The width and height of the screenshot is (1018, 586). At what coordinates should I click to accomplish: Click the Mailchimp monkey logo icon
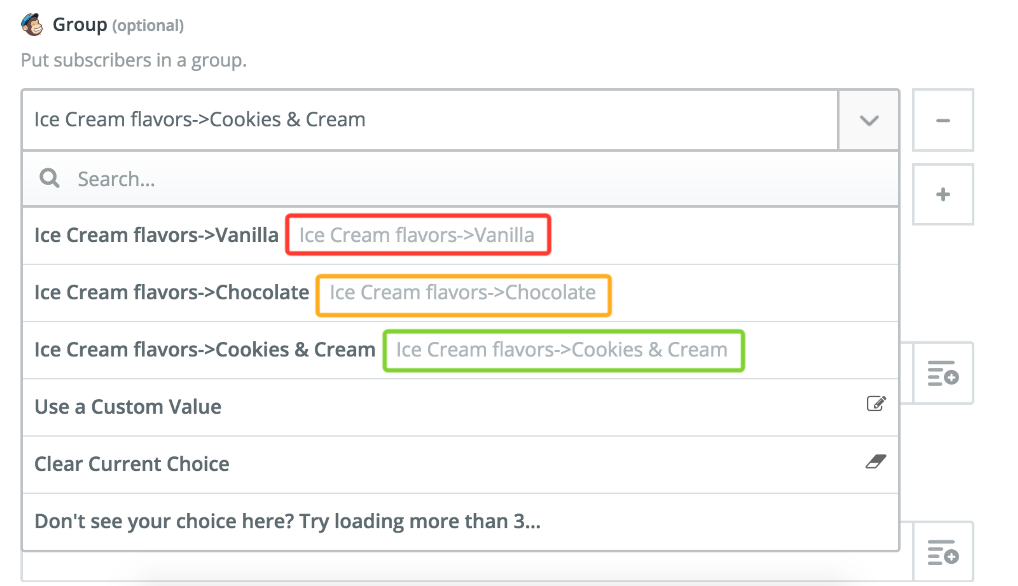[x=32, y=25]
